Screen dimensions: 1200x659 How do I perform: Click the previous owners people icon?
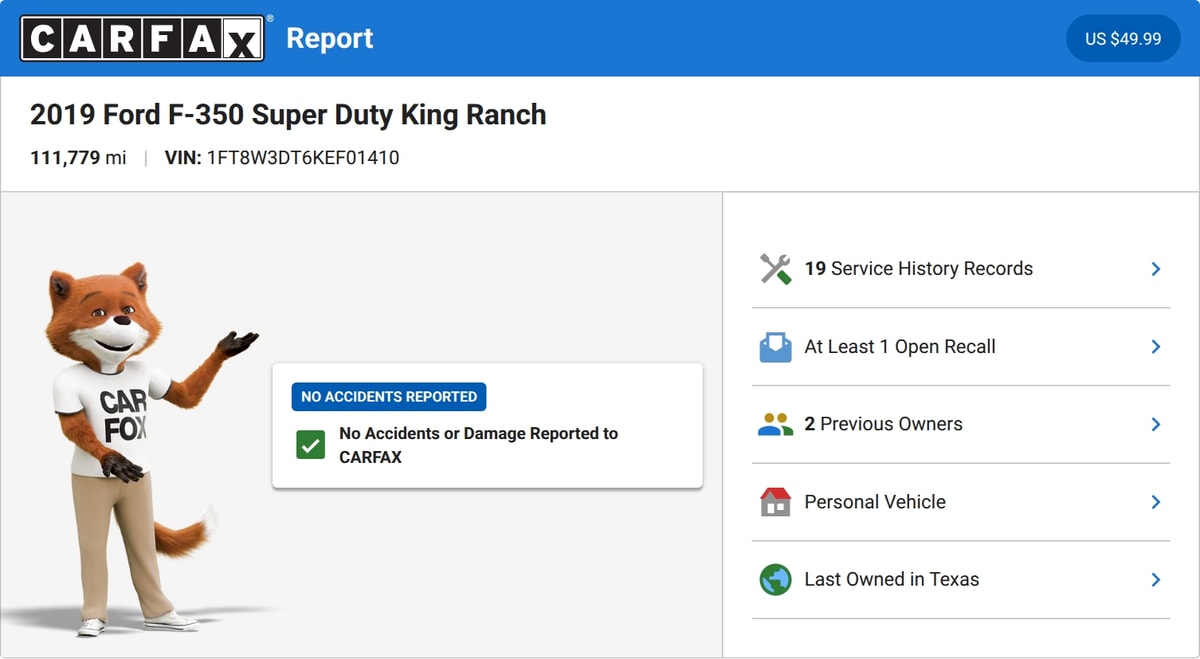click(775, 425)
